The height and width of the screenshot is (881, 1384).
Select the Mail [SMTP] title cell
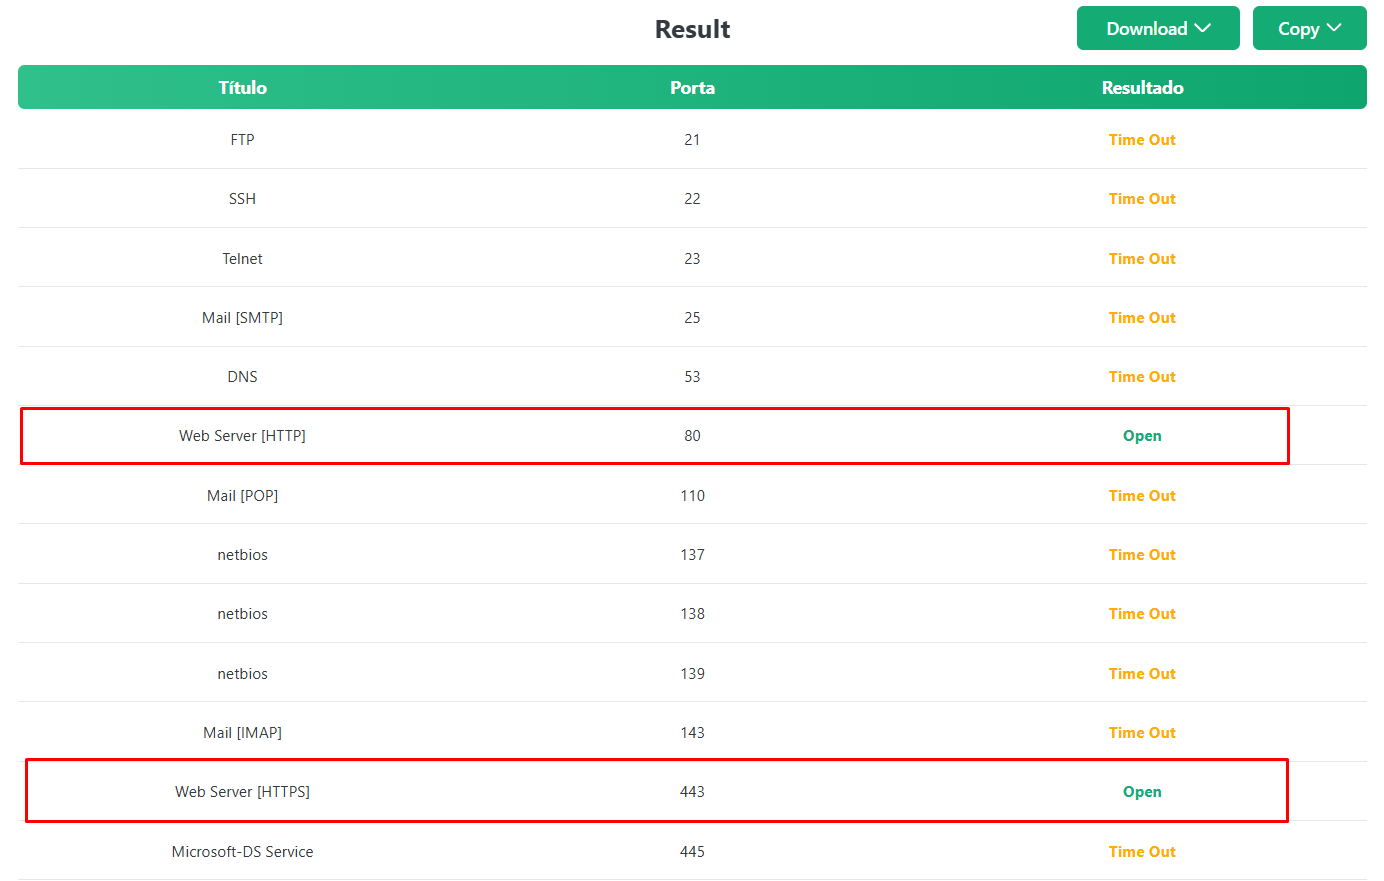point(242,318)
